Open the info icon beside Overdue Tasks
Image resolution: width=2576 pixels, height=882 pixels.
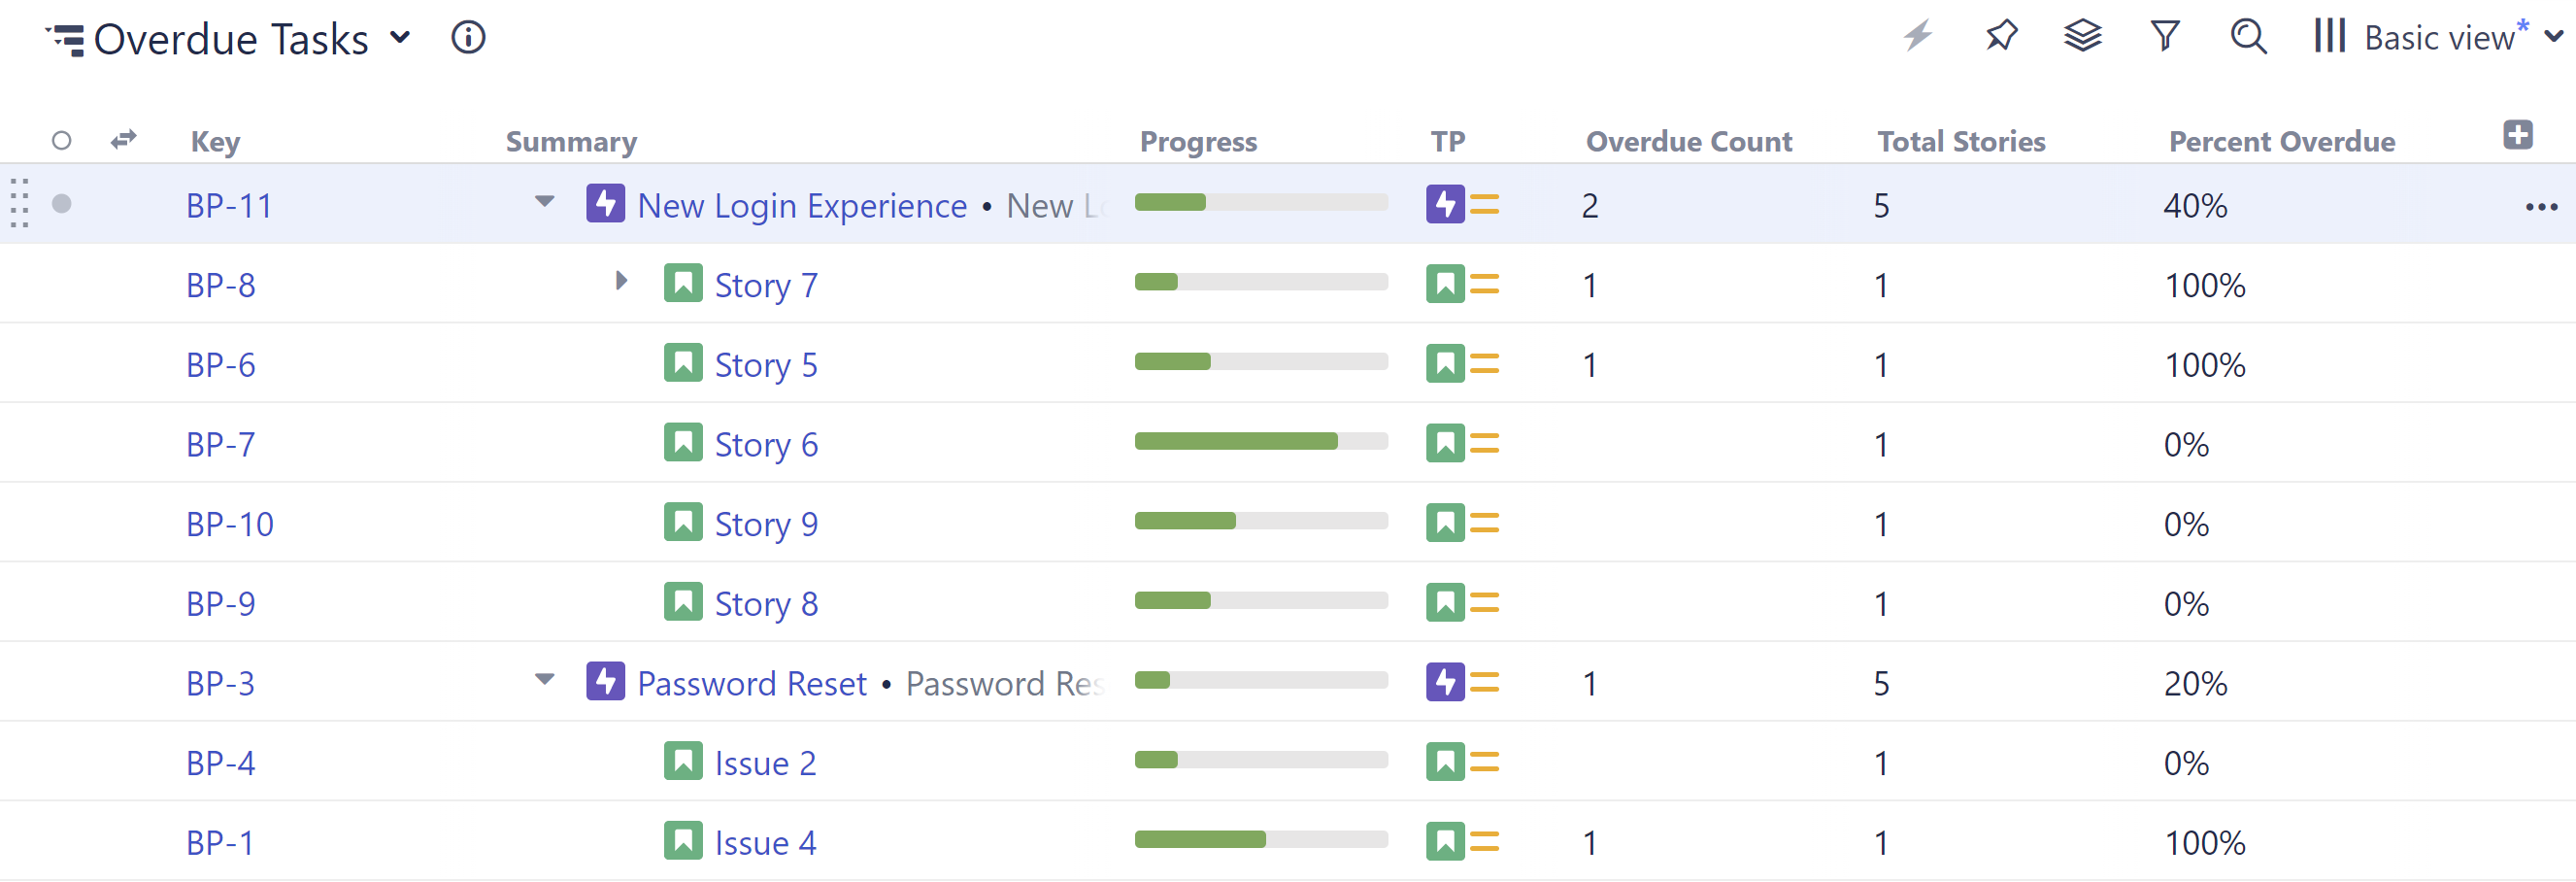[468, 38]
